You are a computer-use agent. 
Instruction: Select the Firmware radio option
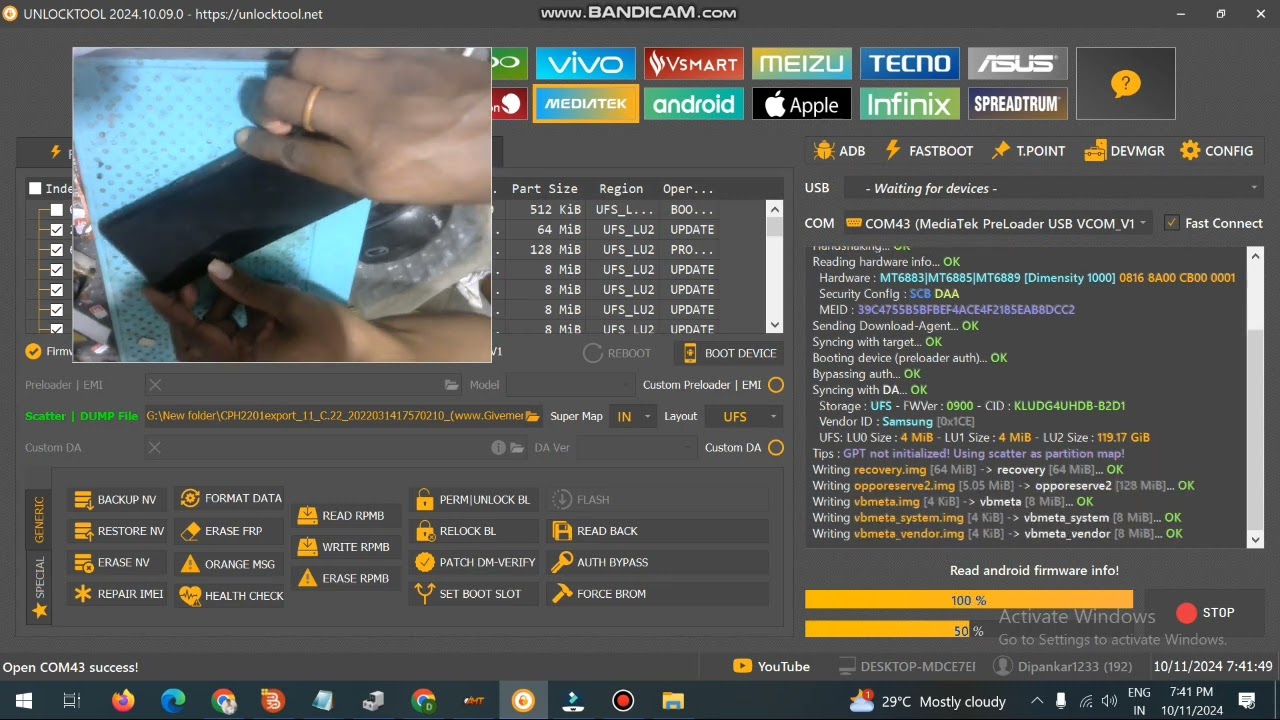[33, 351]
